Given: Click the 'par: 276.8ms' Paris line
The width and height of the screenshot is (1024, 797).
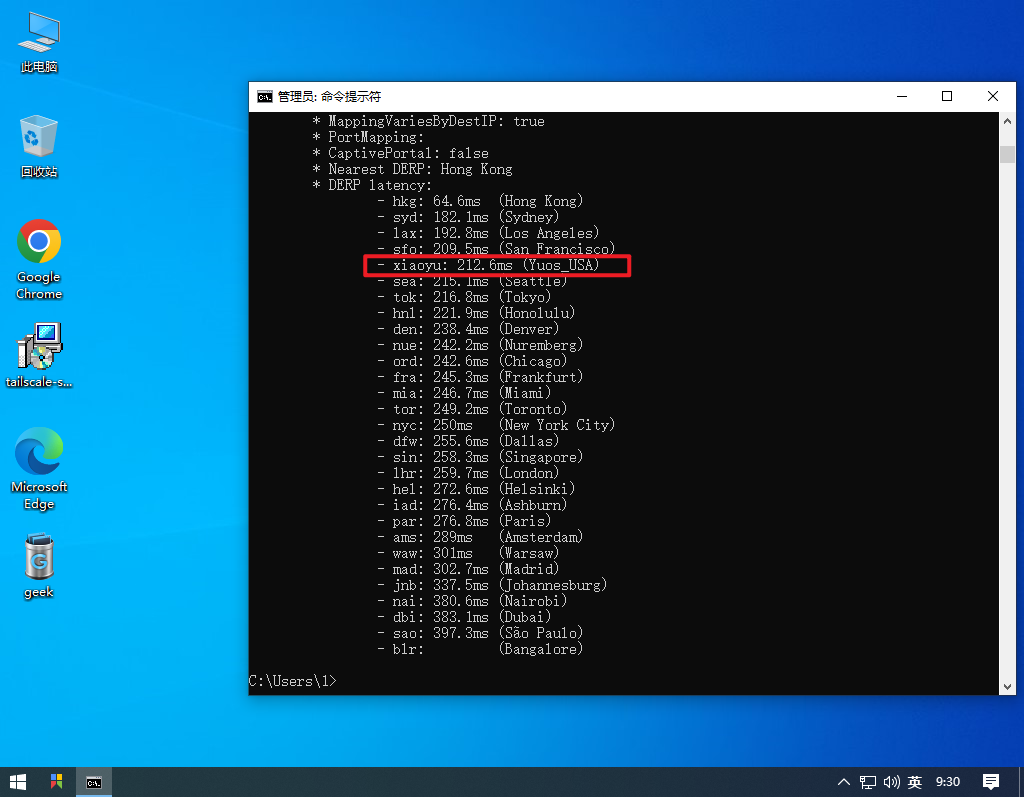Looking at the screenshot, I should (x=464, y=521).
